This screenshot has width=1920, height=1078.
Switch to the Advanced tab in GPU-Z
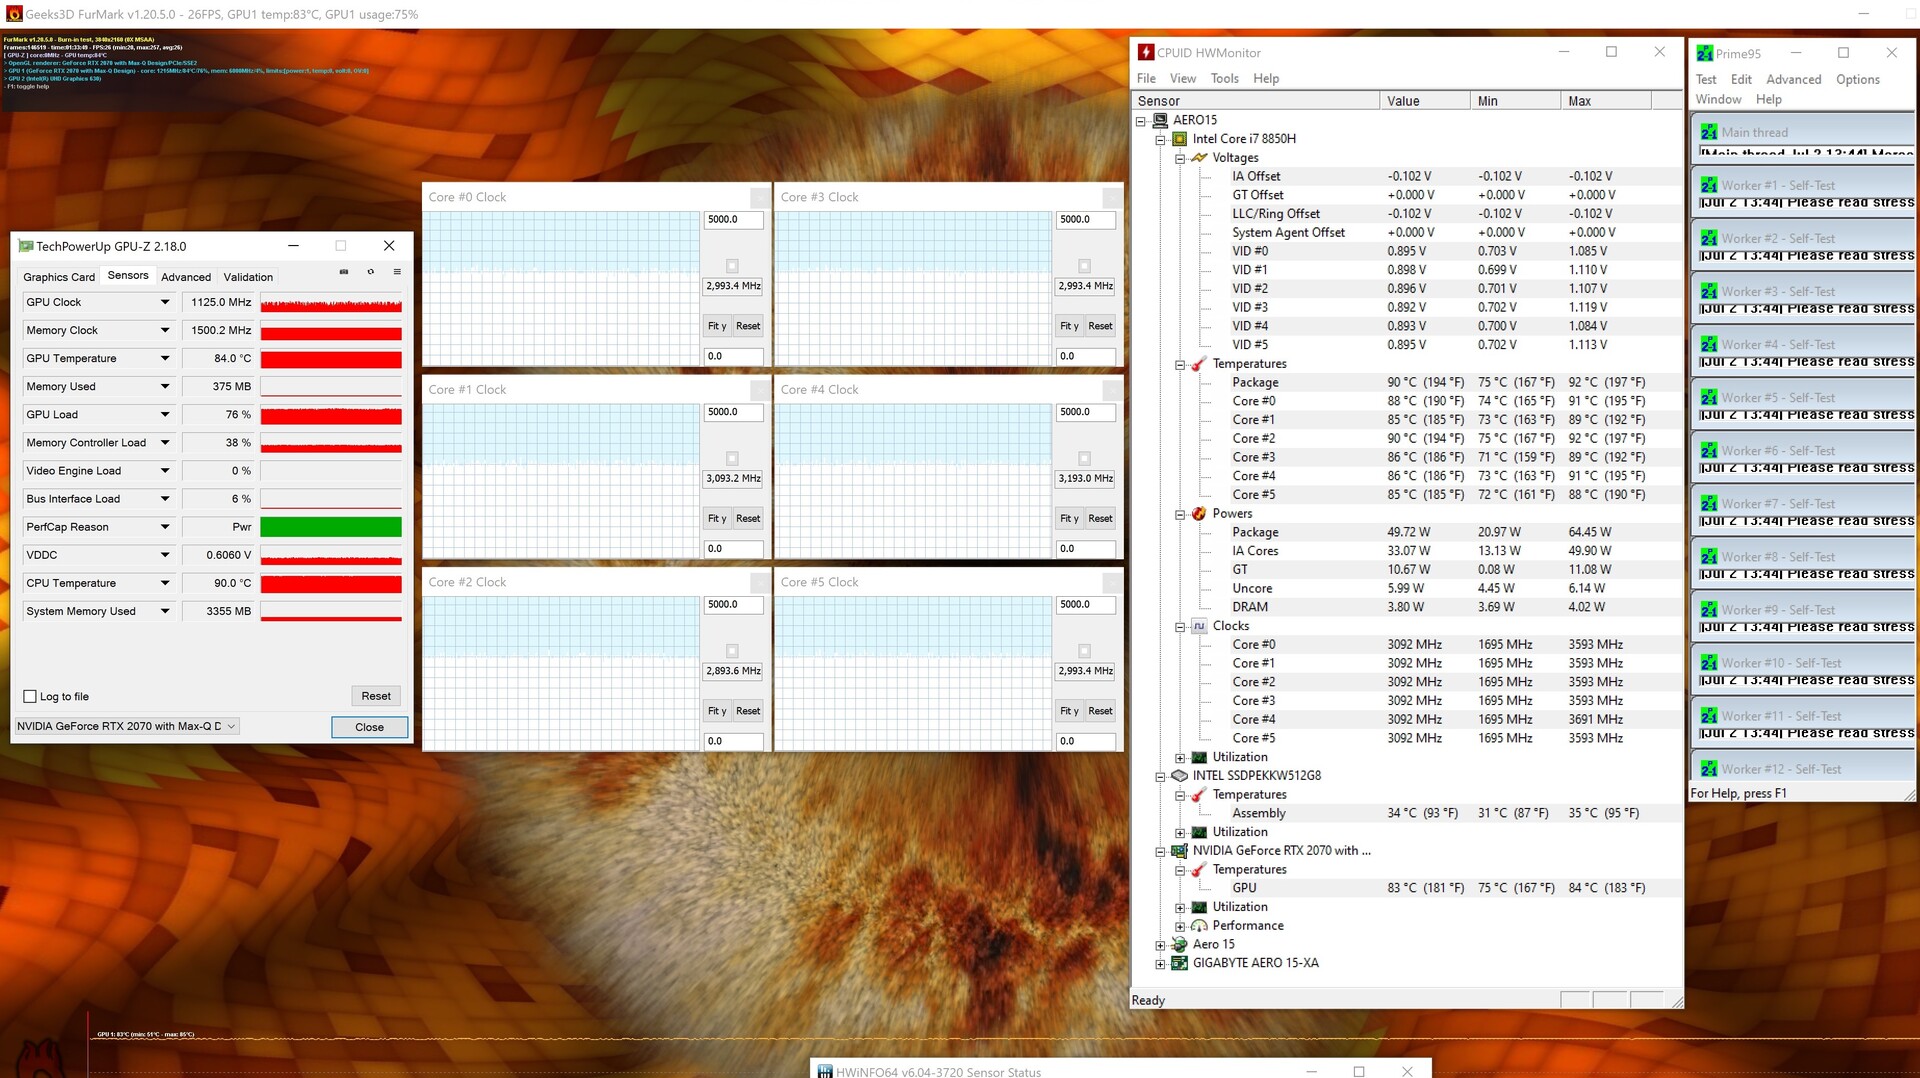click(186, 277)
